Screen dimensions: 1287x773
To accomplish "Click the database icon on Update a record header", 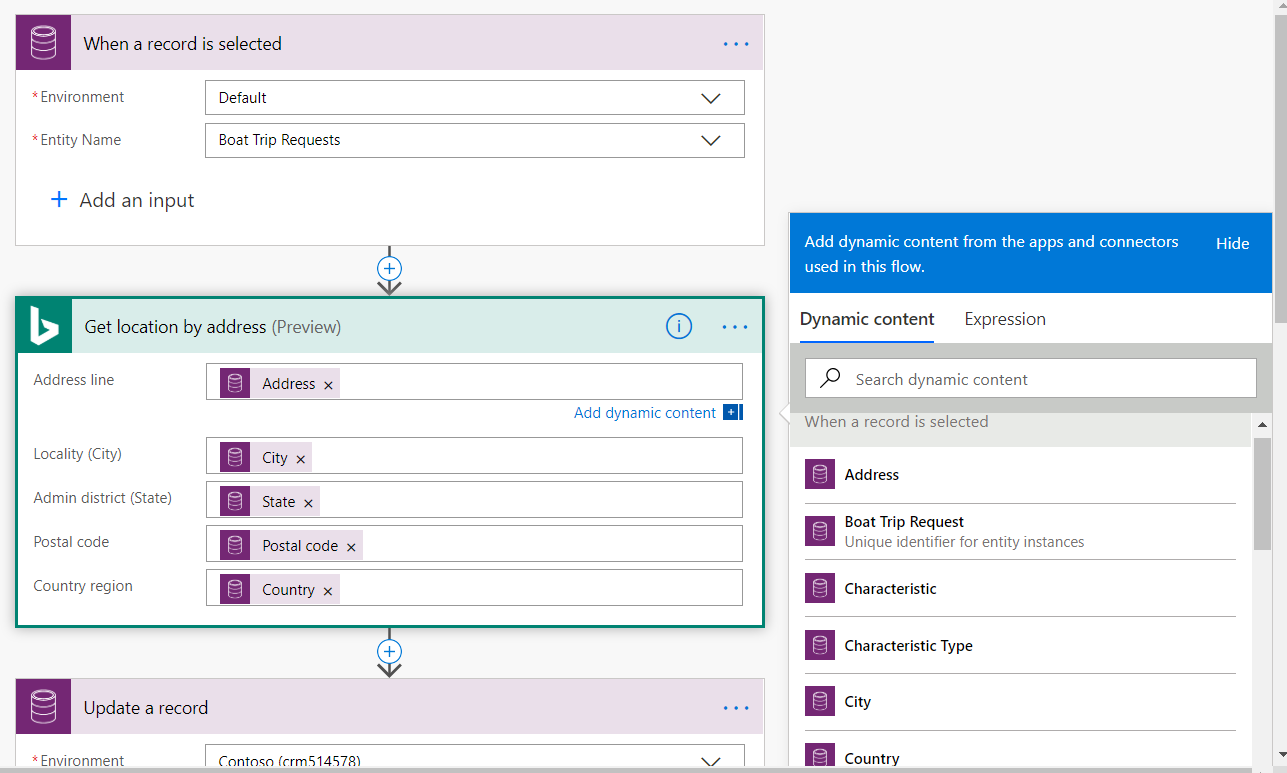I will [x=44, y=707].
